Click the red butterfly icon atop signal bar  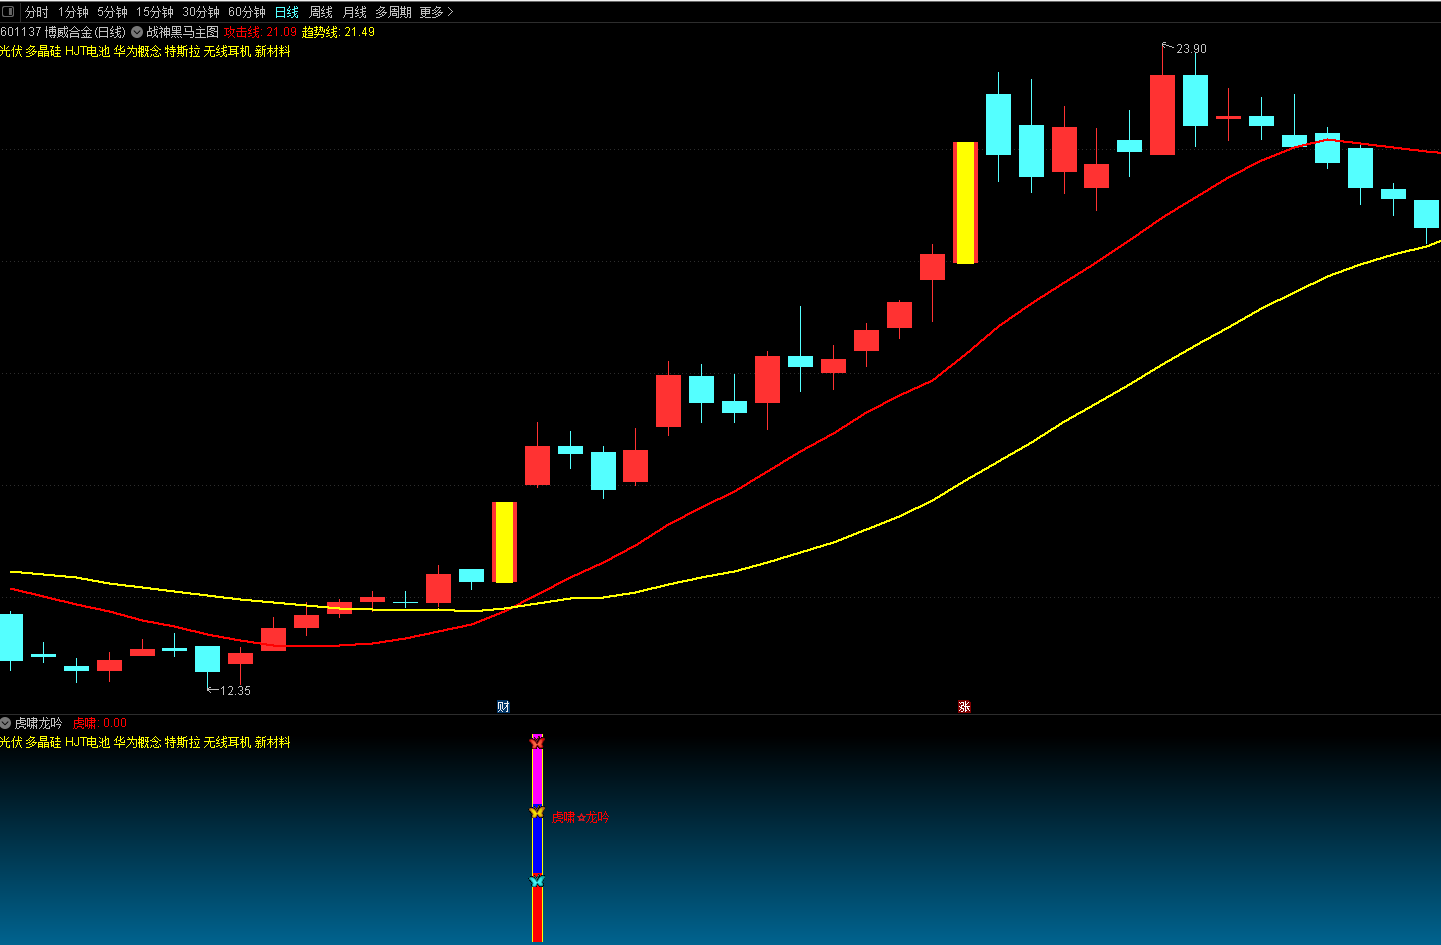point(537,741)
